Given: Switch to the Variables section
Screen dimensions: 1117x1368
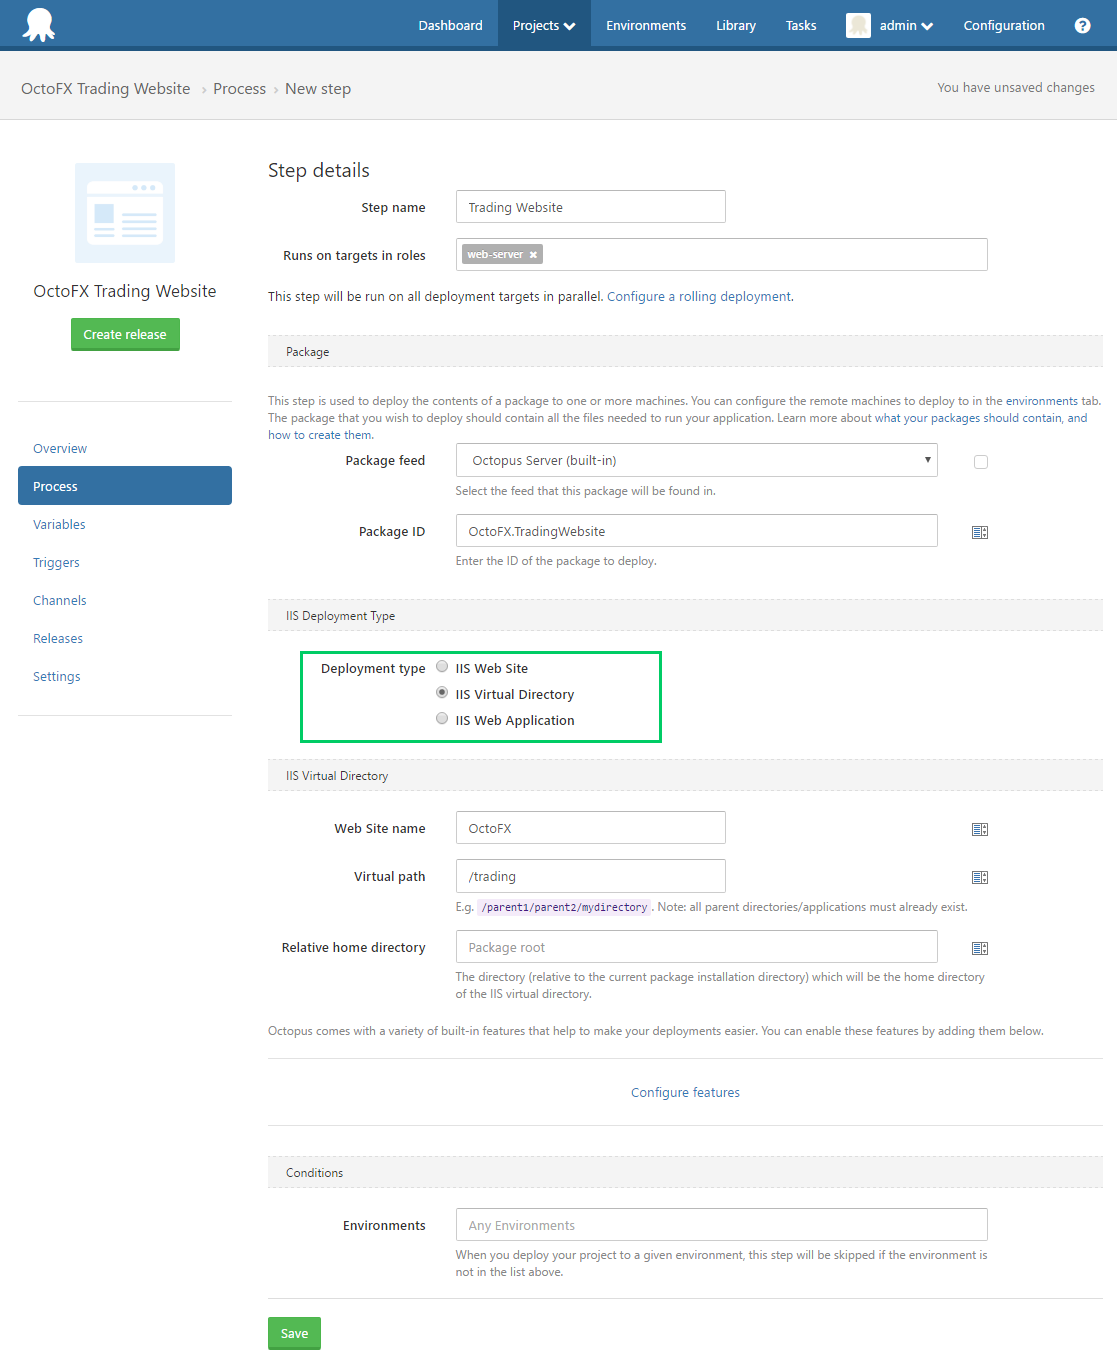Looking at the screenshot, I should (59, 524).
